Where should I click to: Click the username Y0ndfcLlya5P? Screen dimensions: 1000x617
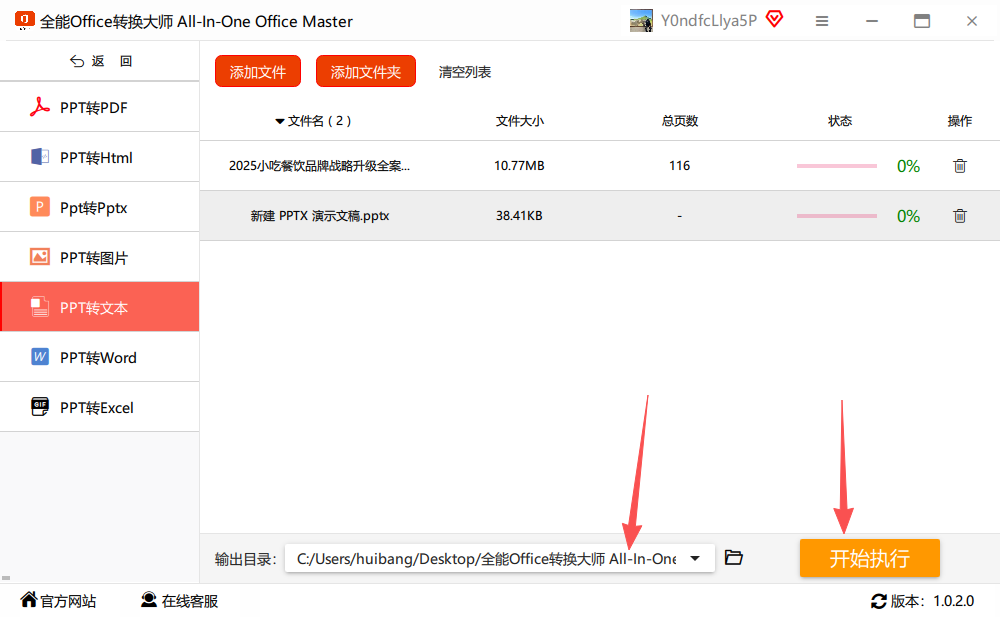pos(709,20)
